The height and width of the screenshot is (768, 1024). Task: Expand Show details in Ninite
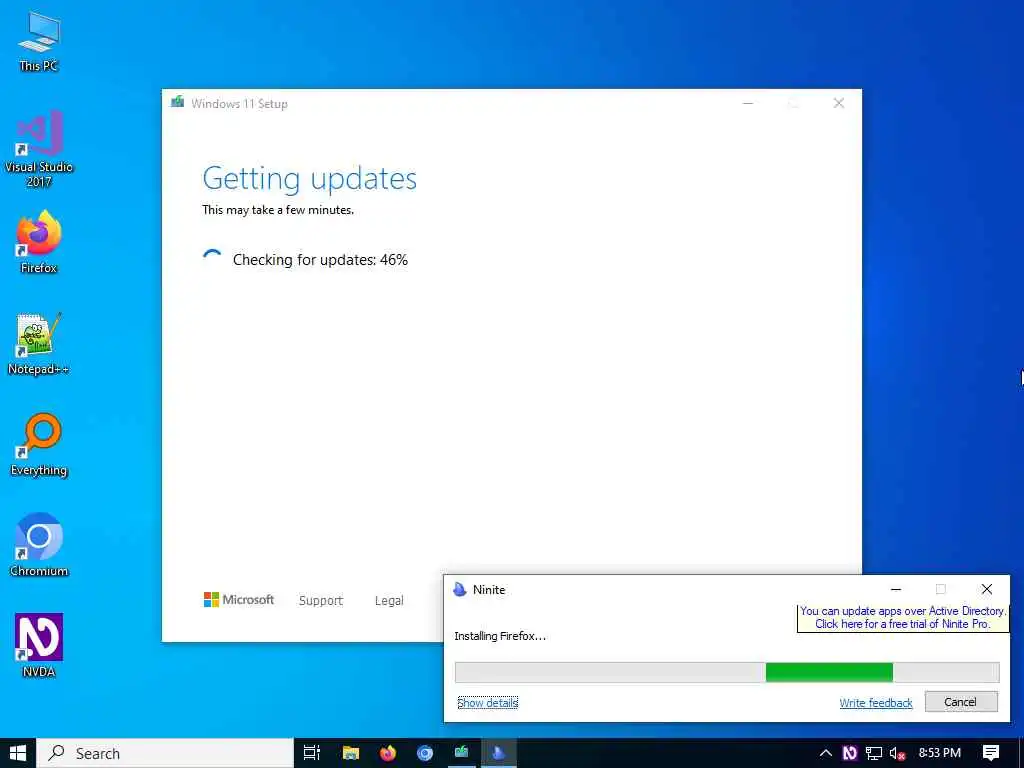coord(488,703)
